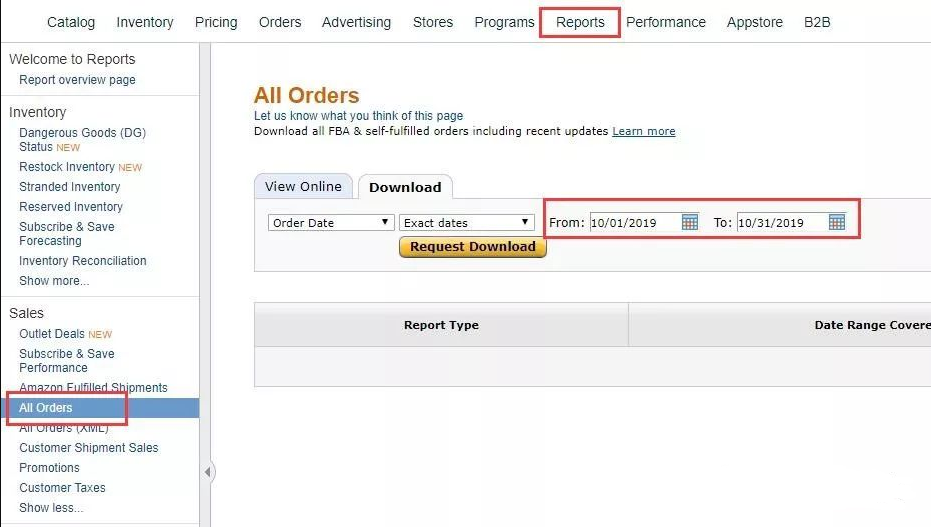Viewport: 931px width, 527px height.
Task: Open the Reports menu
Action: point(580,23)
